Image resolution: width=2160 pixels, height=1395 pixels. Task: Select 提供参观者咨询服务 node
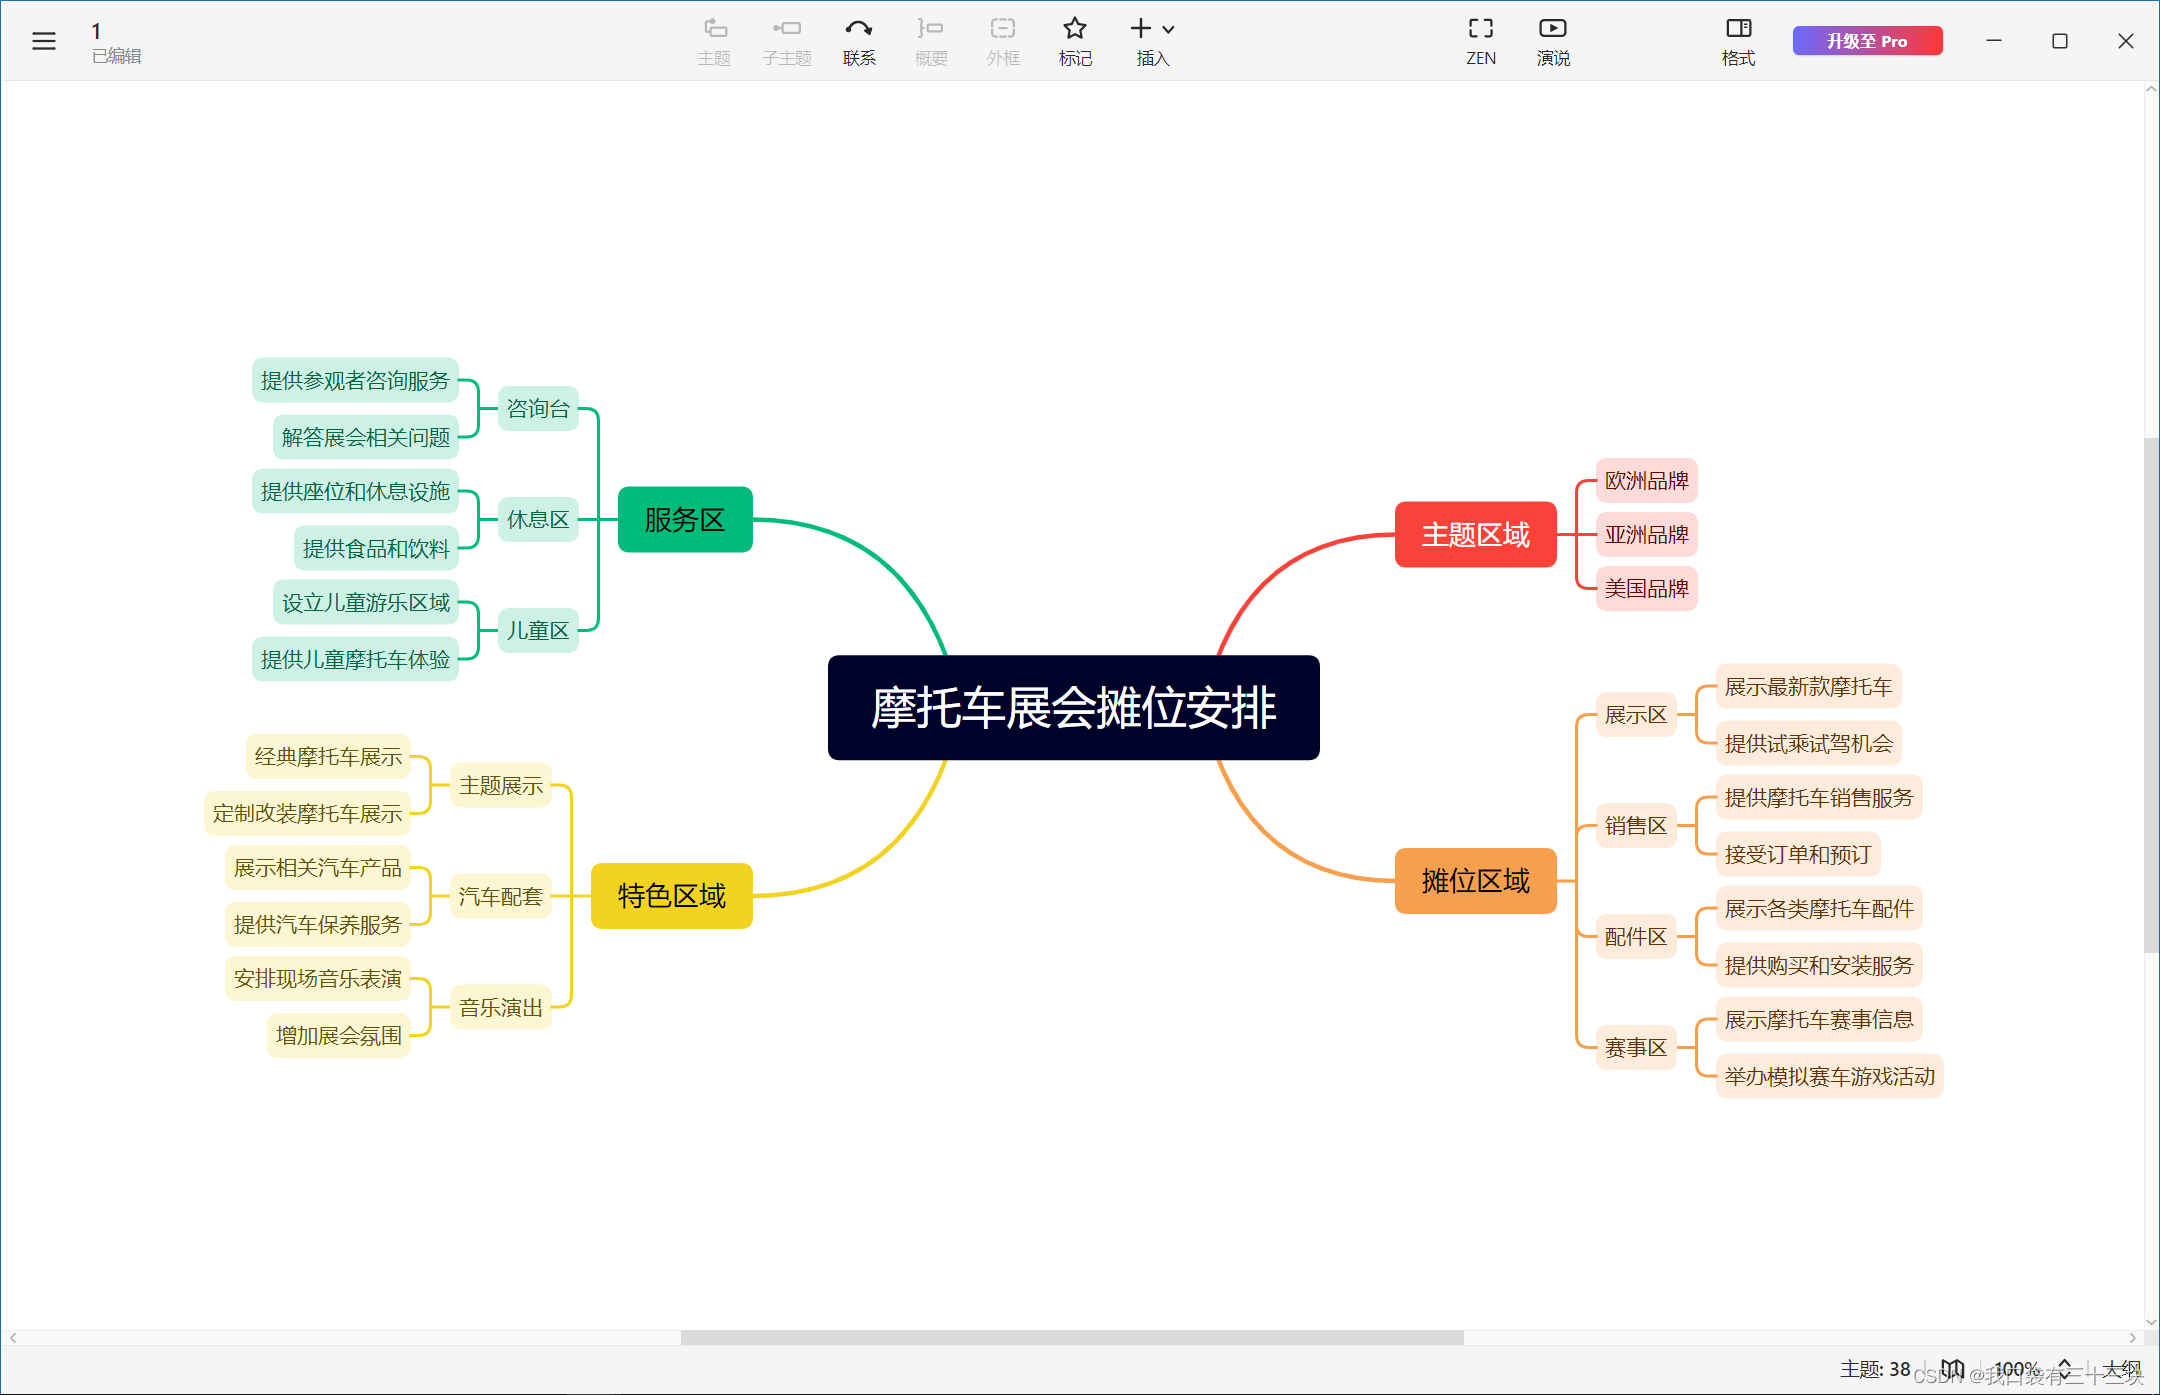(355, 380)
